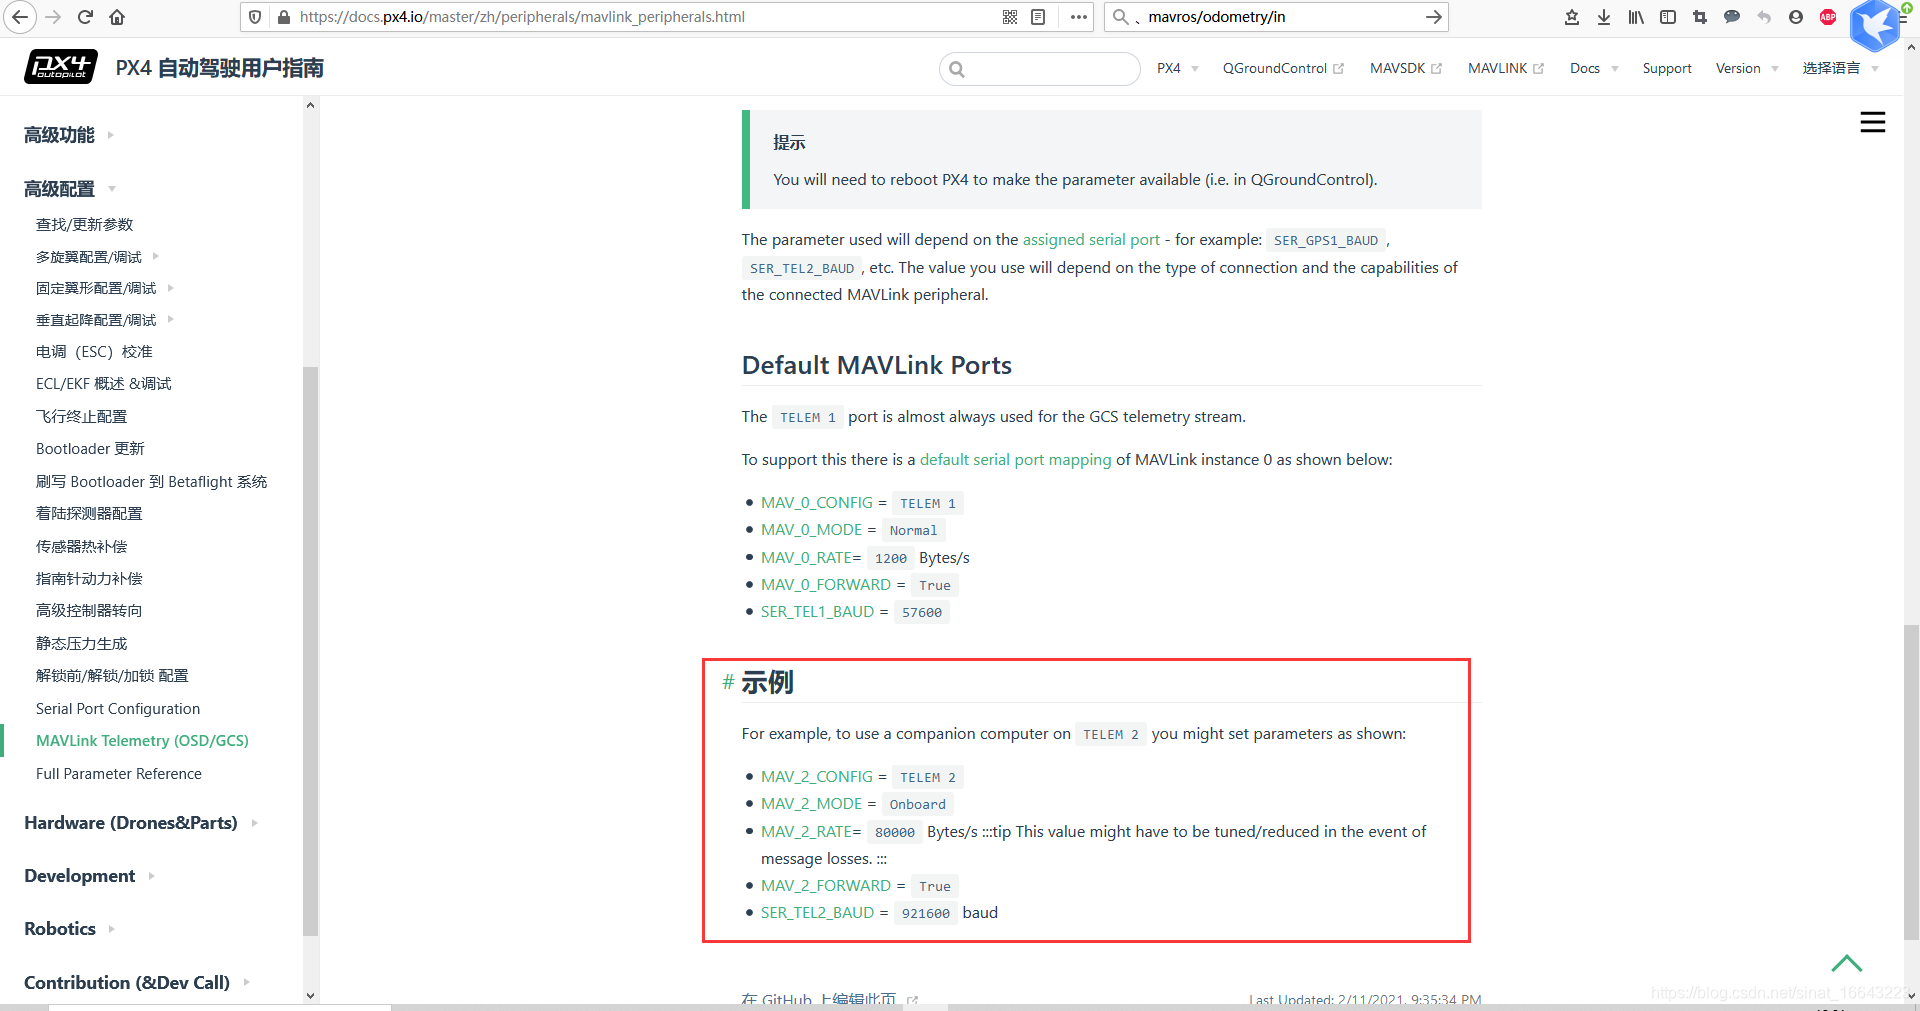
Task: Toggle reader view in address bar
Action: click(1038, 17)
